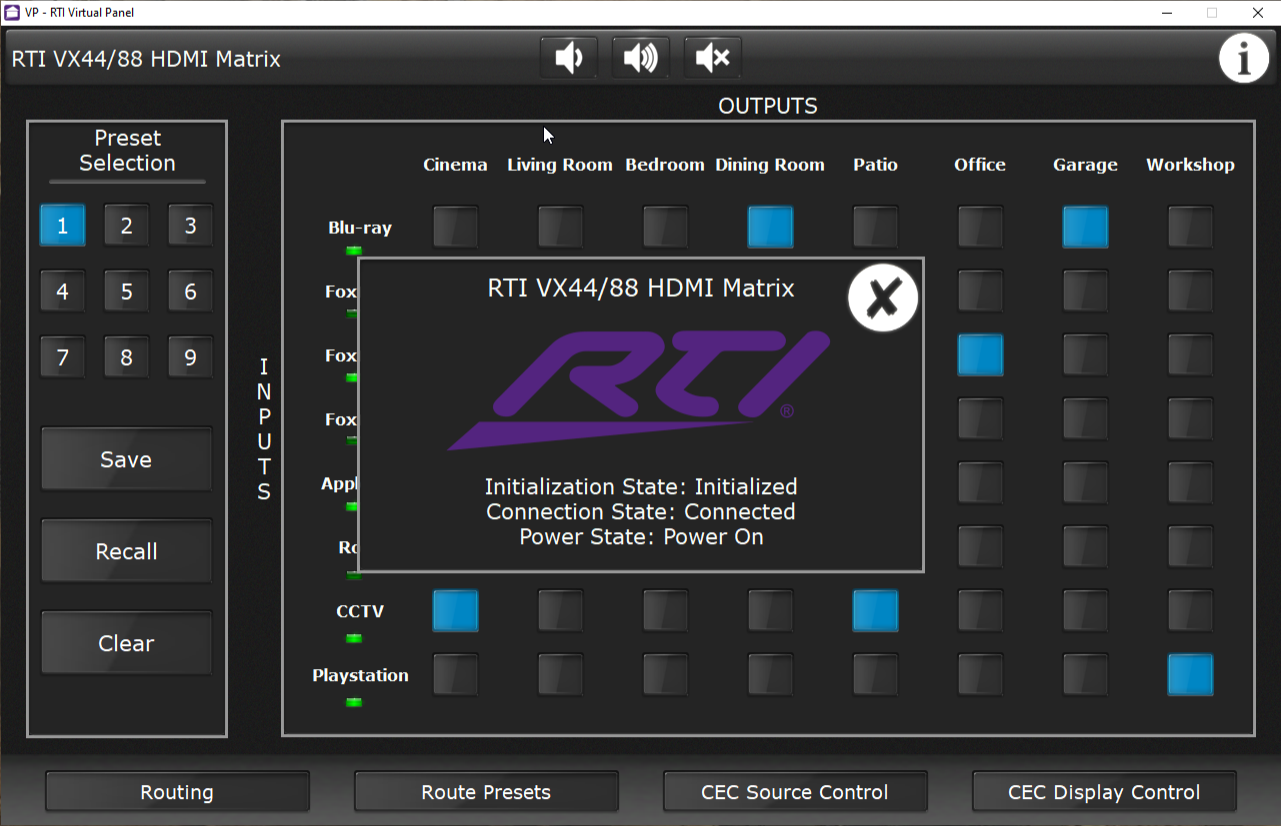1281x826 pixels.
Task: Open the Route Presets tab
Action: coord(486,792)
